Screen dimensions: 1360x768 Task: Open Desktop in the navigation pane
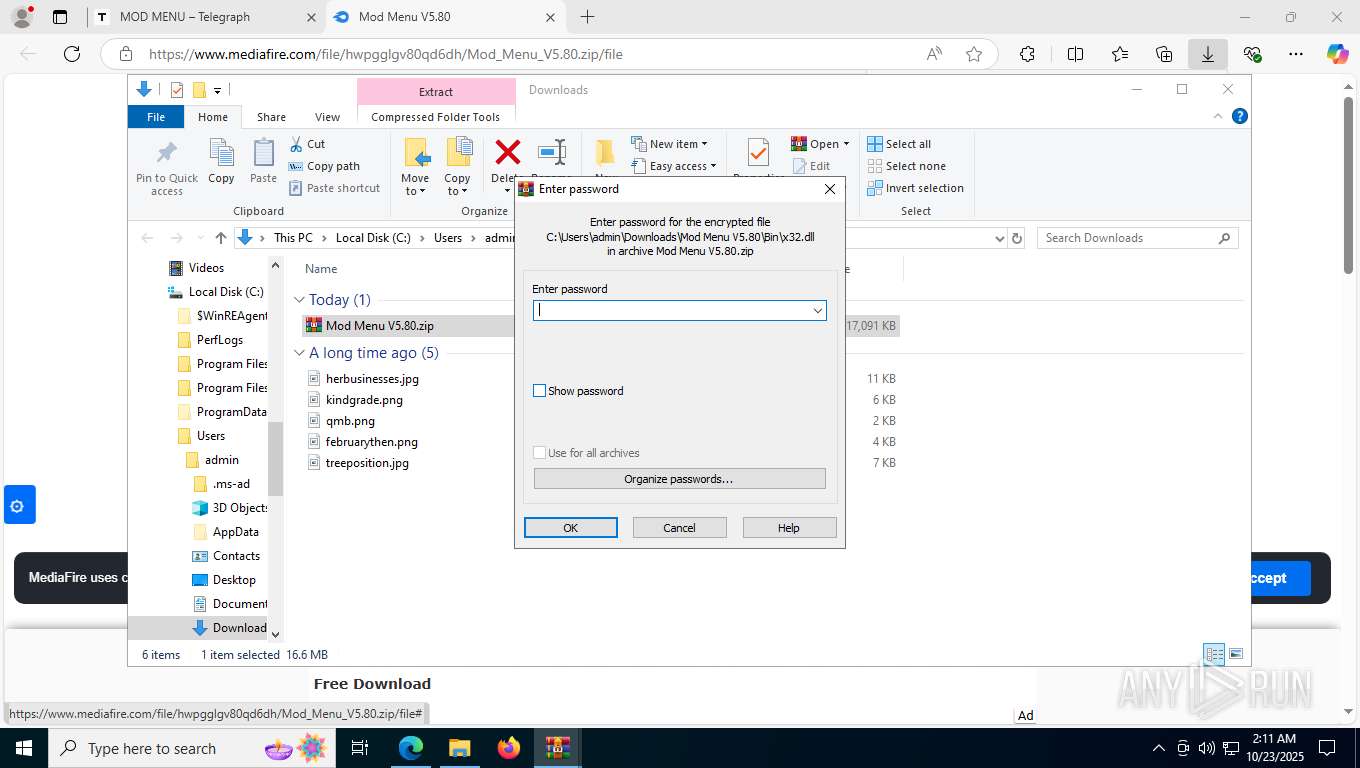(x=234, y=580)
